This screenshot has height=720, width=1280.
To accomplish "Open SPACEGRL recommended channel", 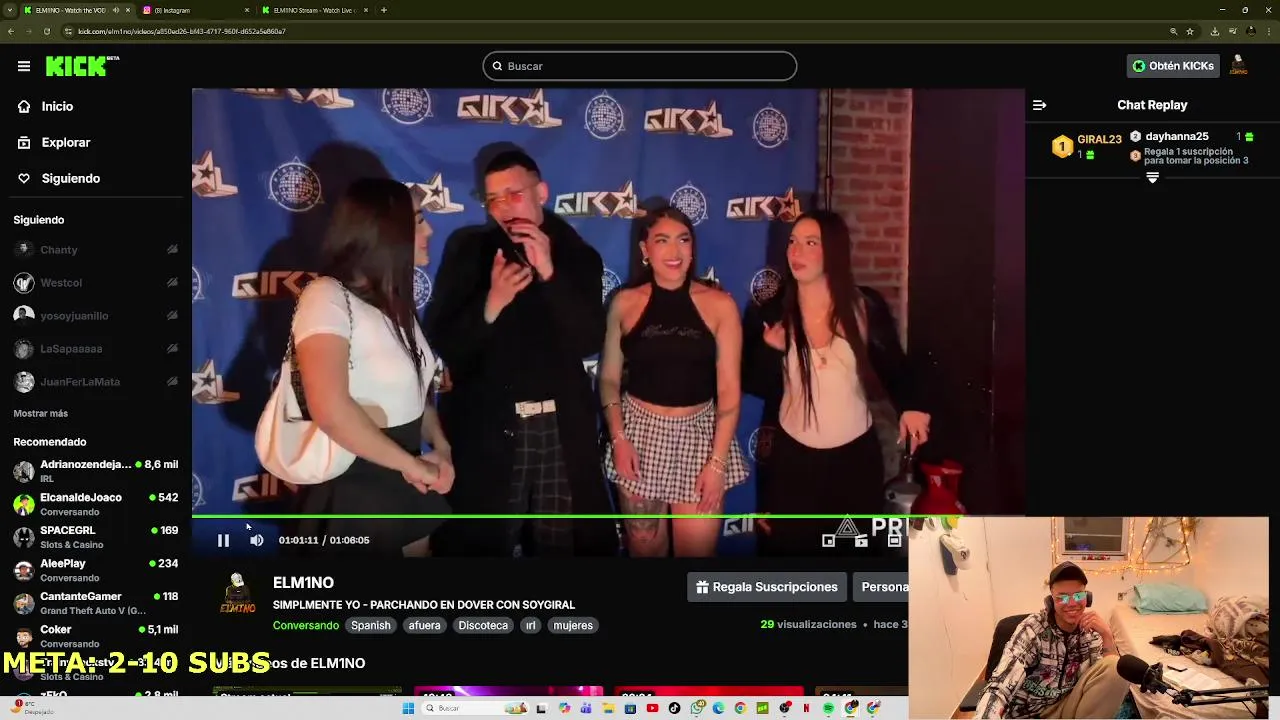I will (96, 537).
